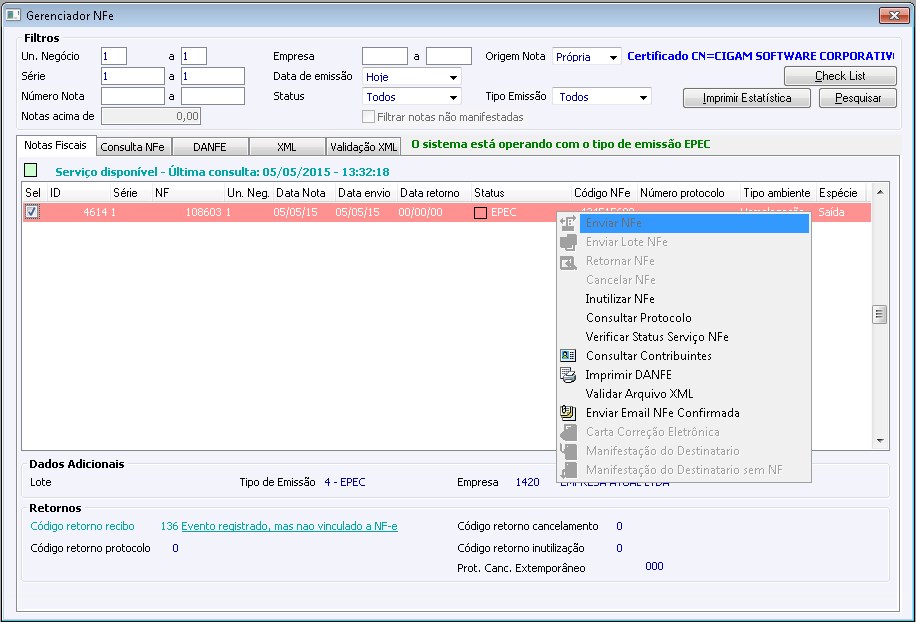Click the Imprimir Estatística button
The image size is (916, 622).
pos(747,98)
